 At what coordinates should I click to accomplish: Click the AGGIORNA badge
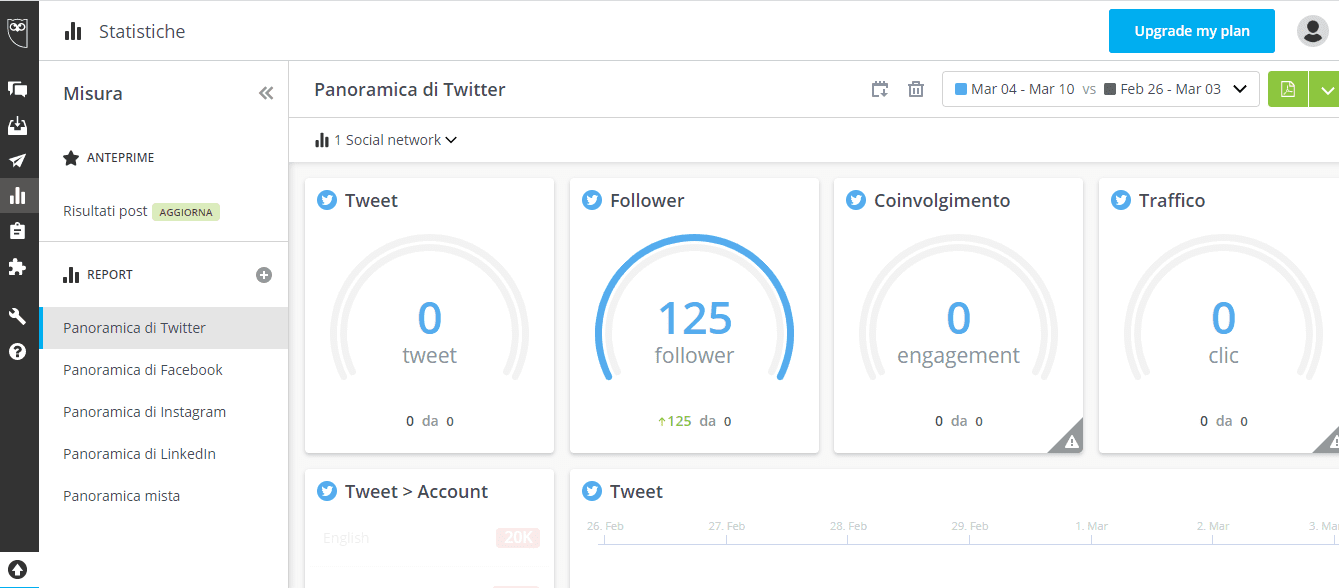pyautogui.click(x=186, y=212)
